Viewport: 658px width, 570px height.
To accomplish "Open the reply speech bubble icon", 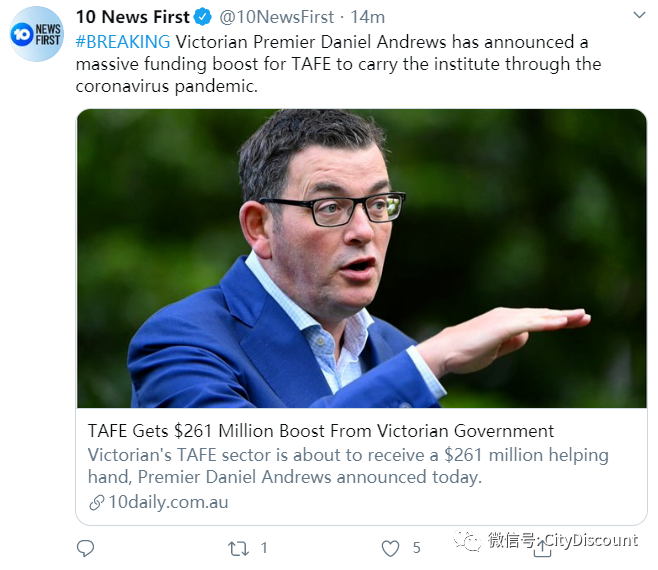I will [86, 548].
